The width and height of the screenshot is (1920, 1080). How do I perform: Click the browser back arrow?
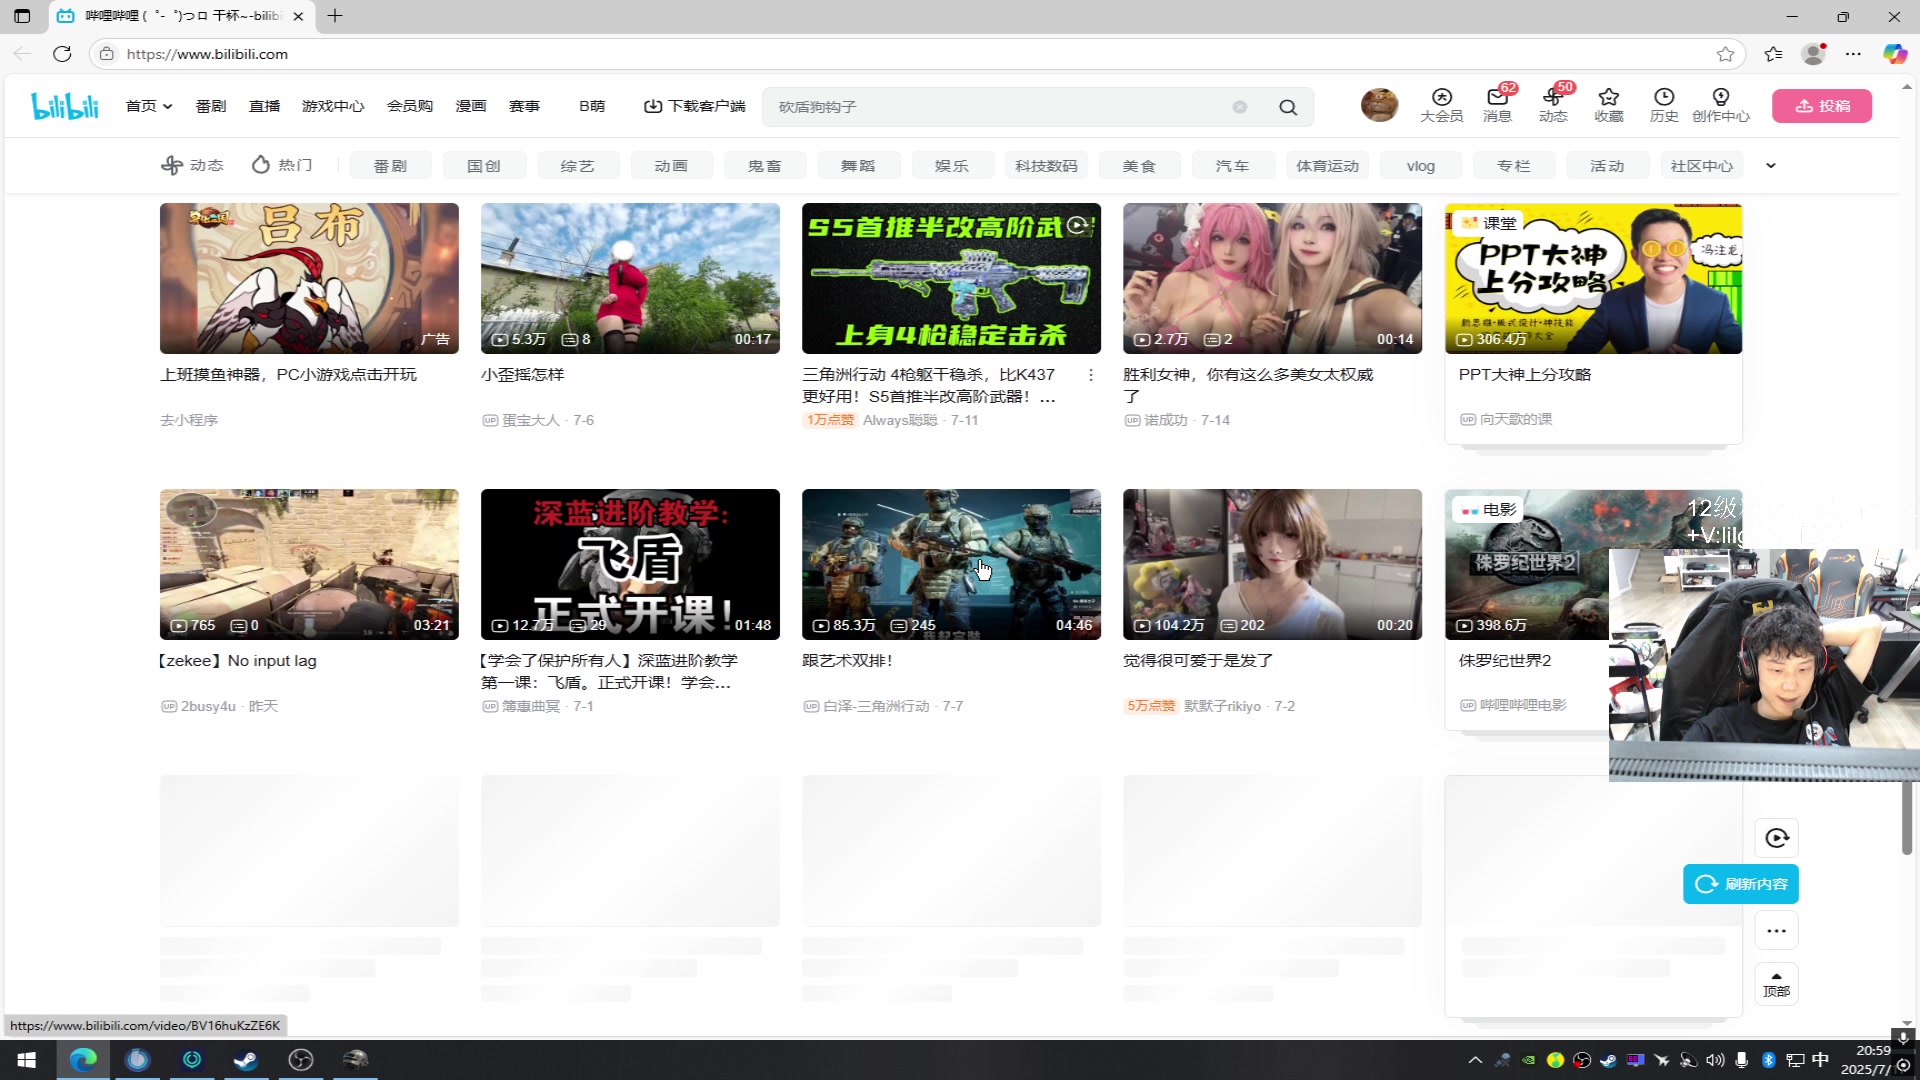[22, 54]
